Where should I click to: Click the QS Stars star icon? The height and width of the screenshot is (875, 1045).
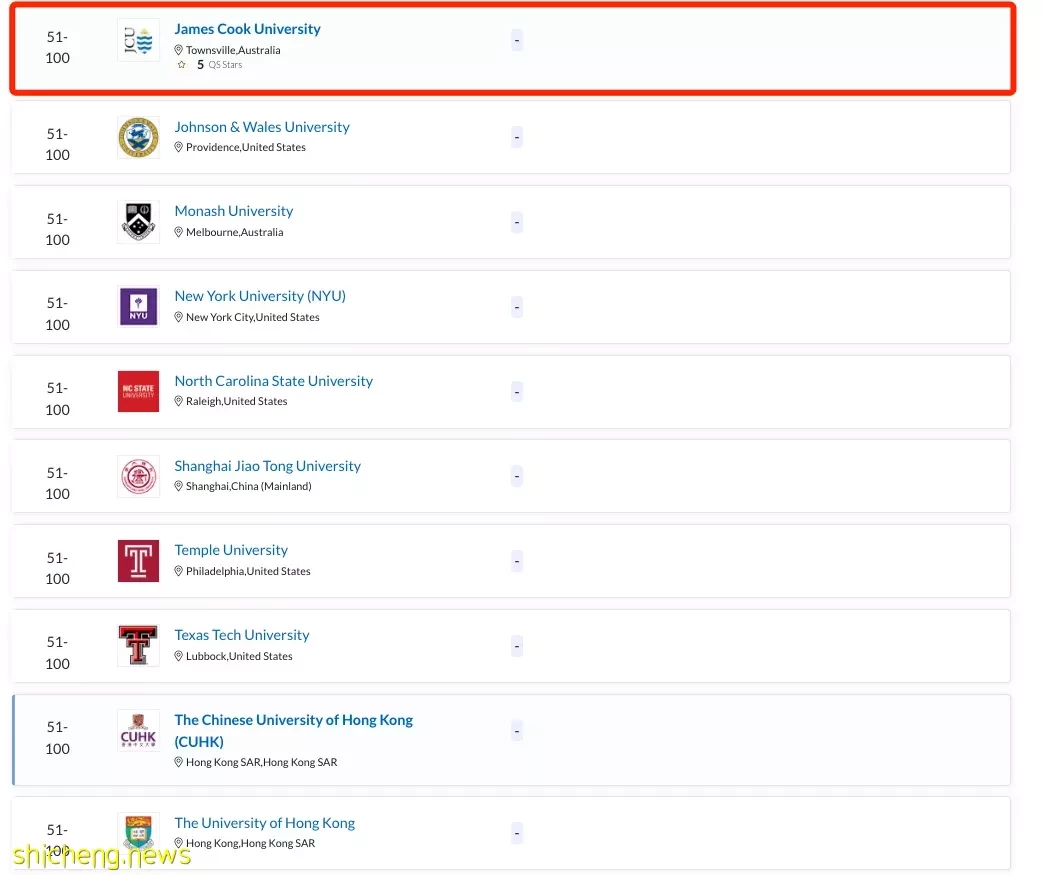coord(181,65)
